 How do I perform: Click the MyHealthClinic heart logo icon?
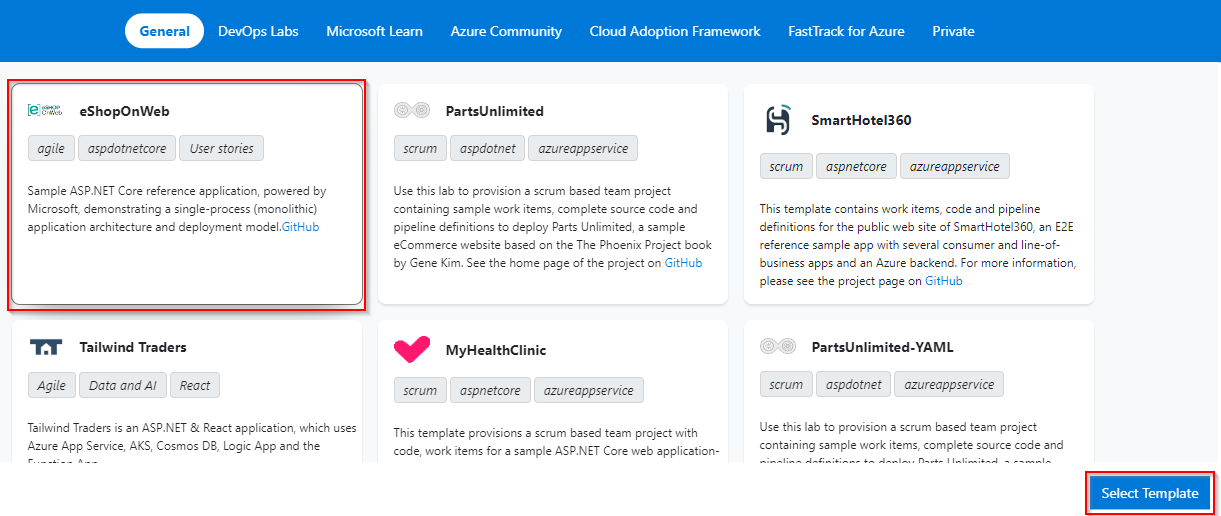tap(412, 350)
